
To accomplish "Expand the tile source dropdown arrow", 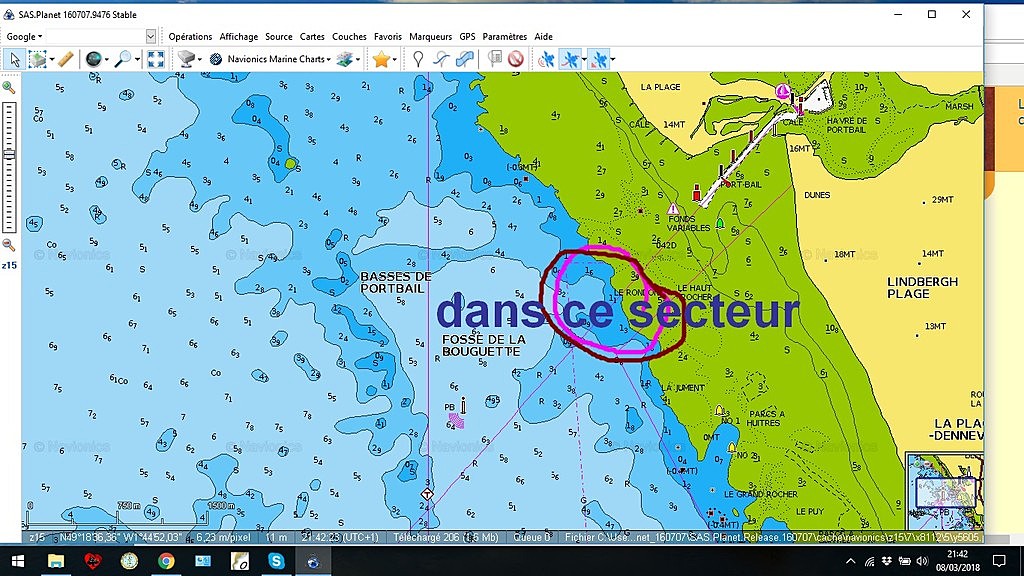I will tap(199, 59).
